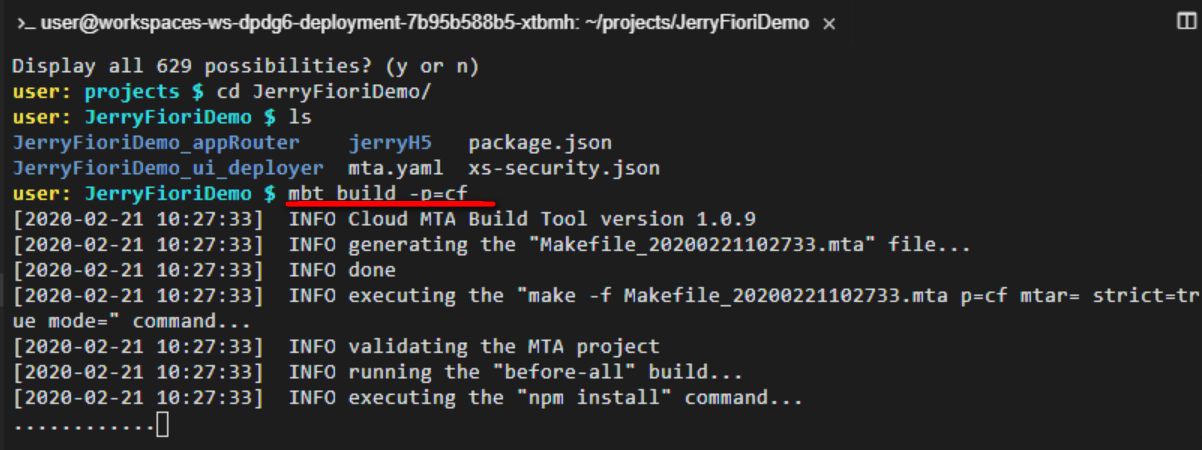Click the validating the MTA project line
1202x450 pixels.
click(x=504, y=347)
